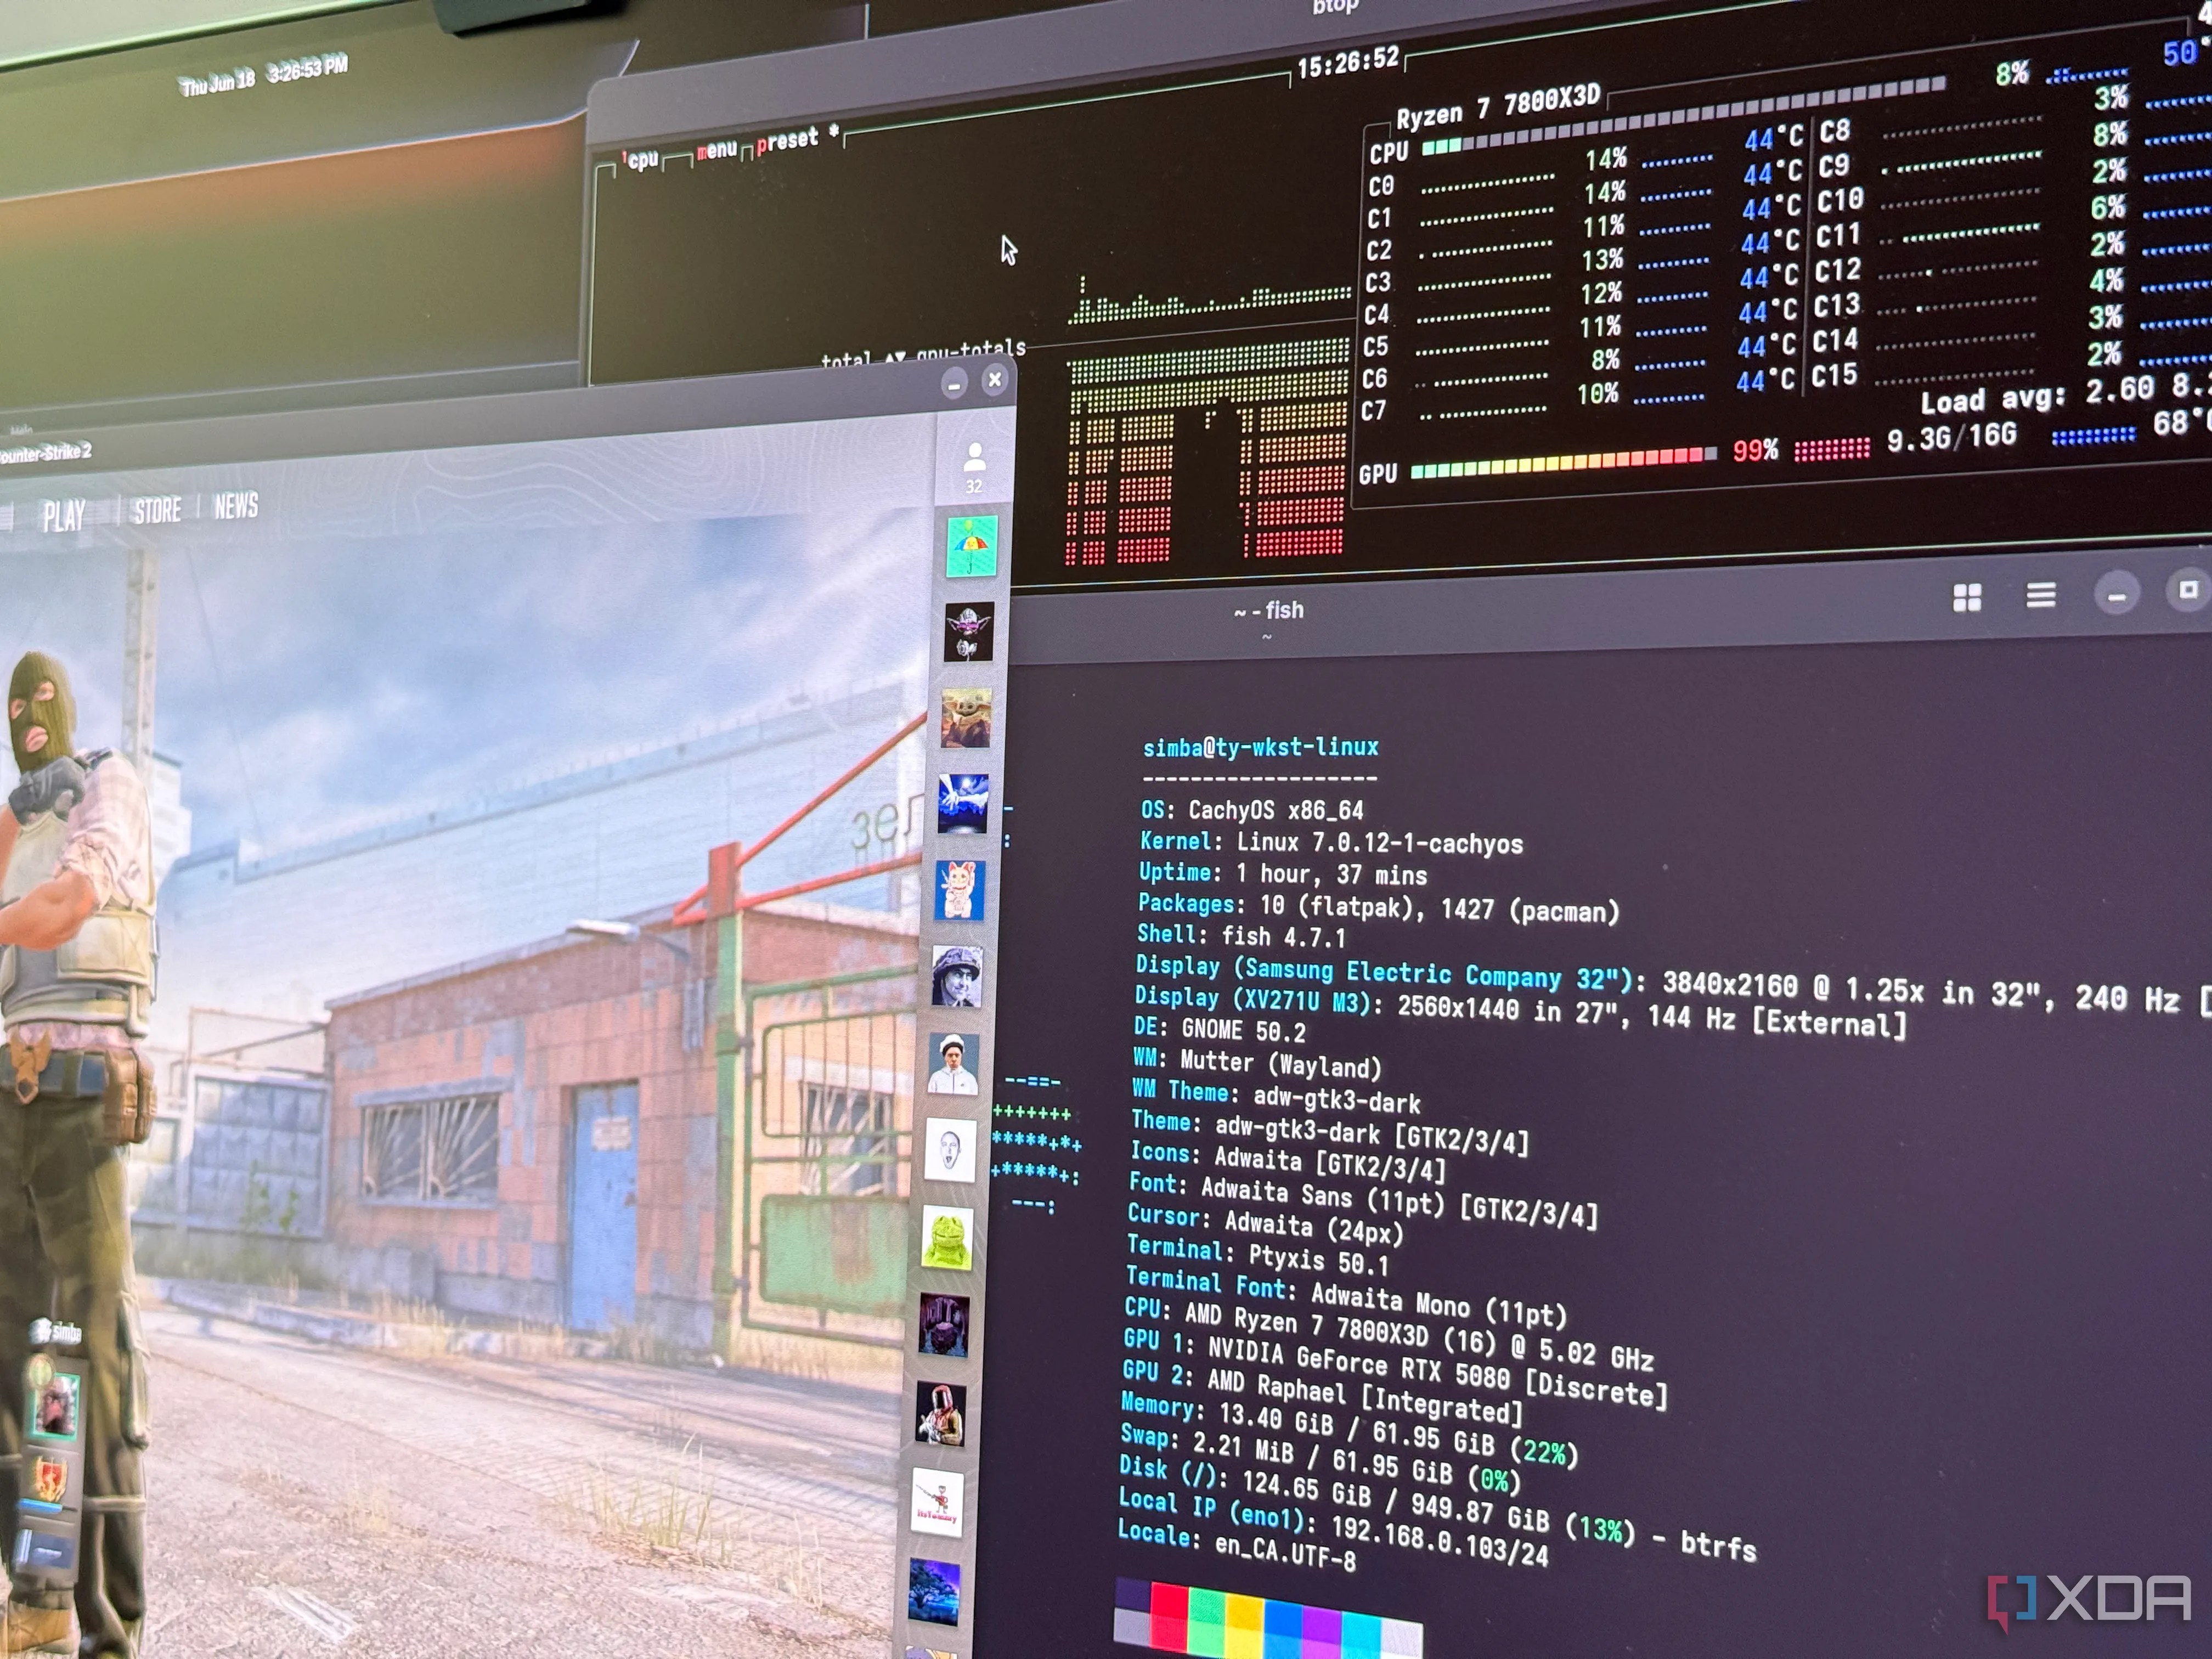Click the dark purple cave friend avatar

click(x=943, y=1325)
